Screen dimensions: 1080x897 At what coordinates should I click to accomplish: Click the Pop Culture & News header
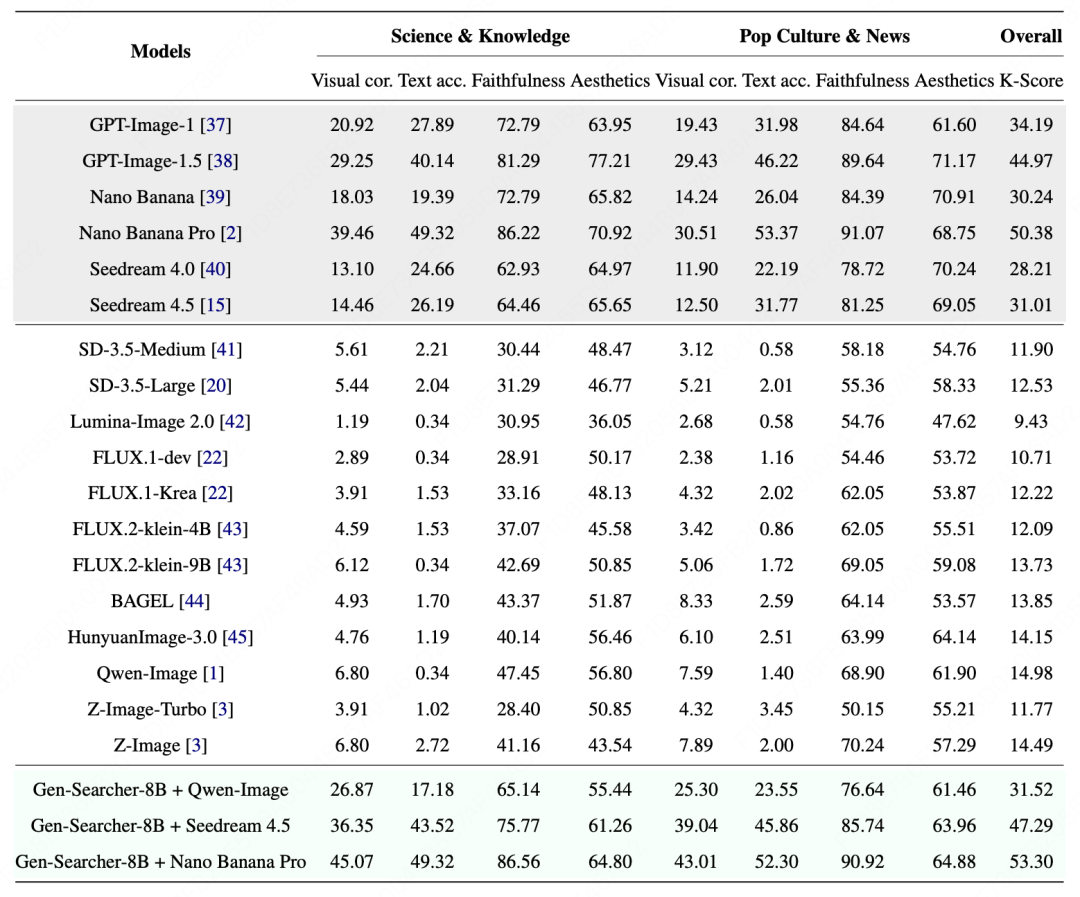tap(824, 37)
